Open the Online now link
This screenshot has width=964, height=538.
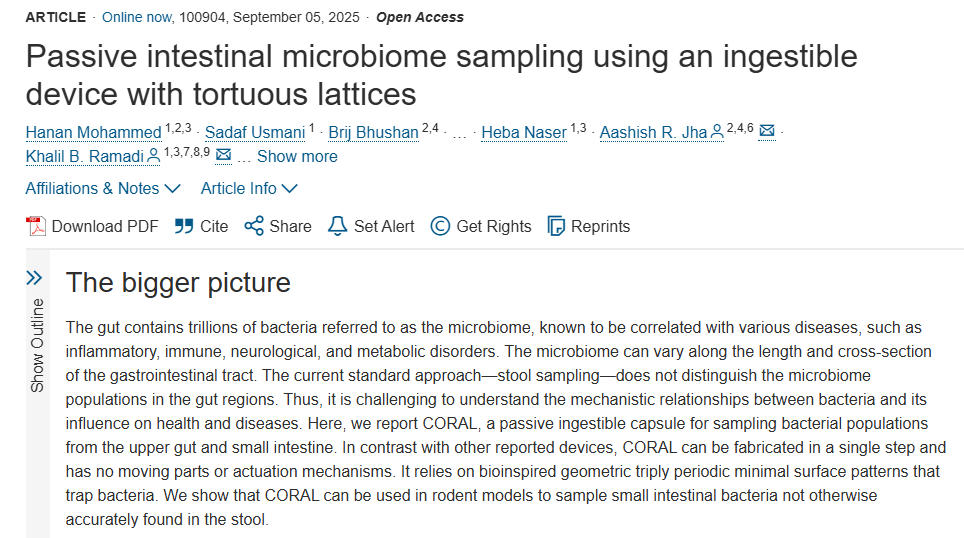pyautogui.click(x=136, y=17)
